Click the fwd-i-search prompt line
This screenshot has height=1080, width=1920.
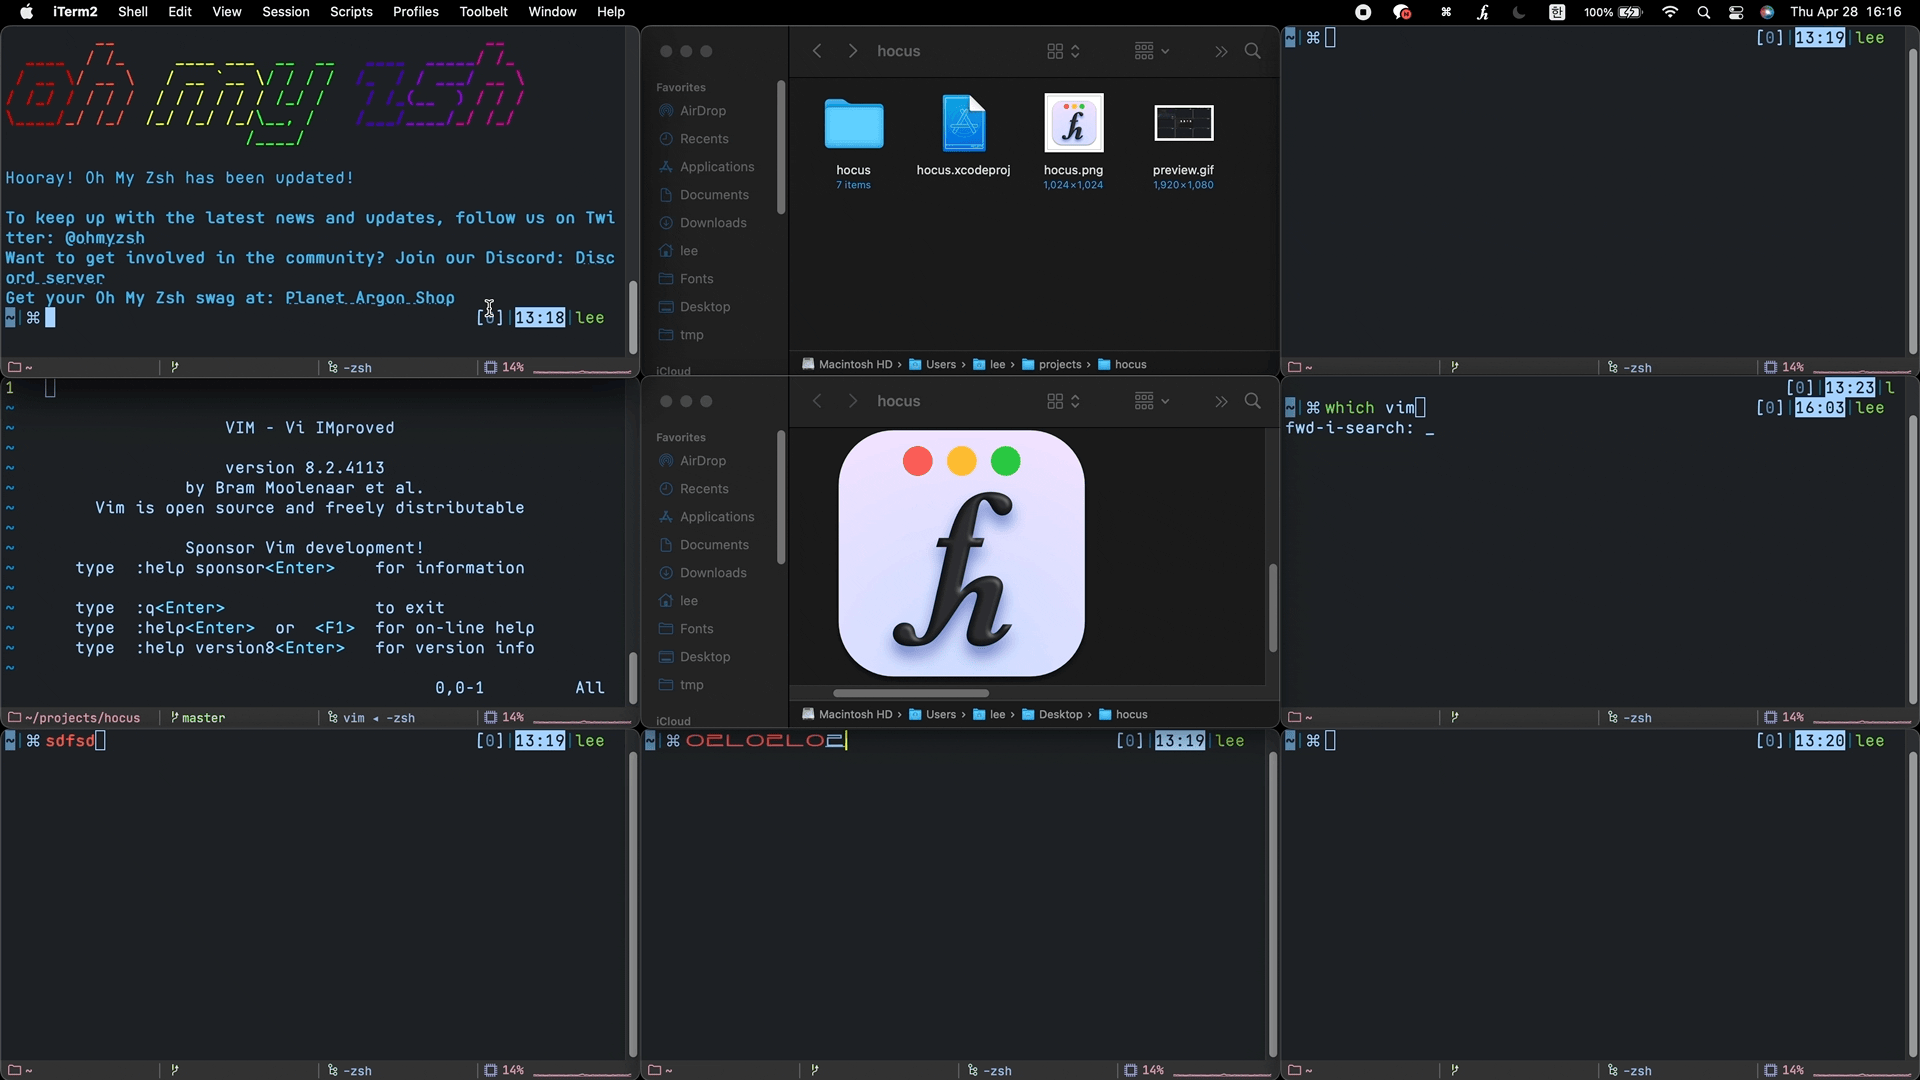pos(1360,428)
